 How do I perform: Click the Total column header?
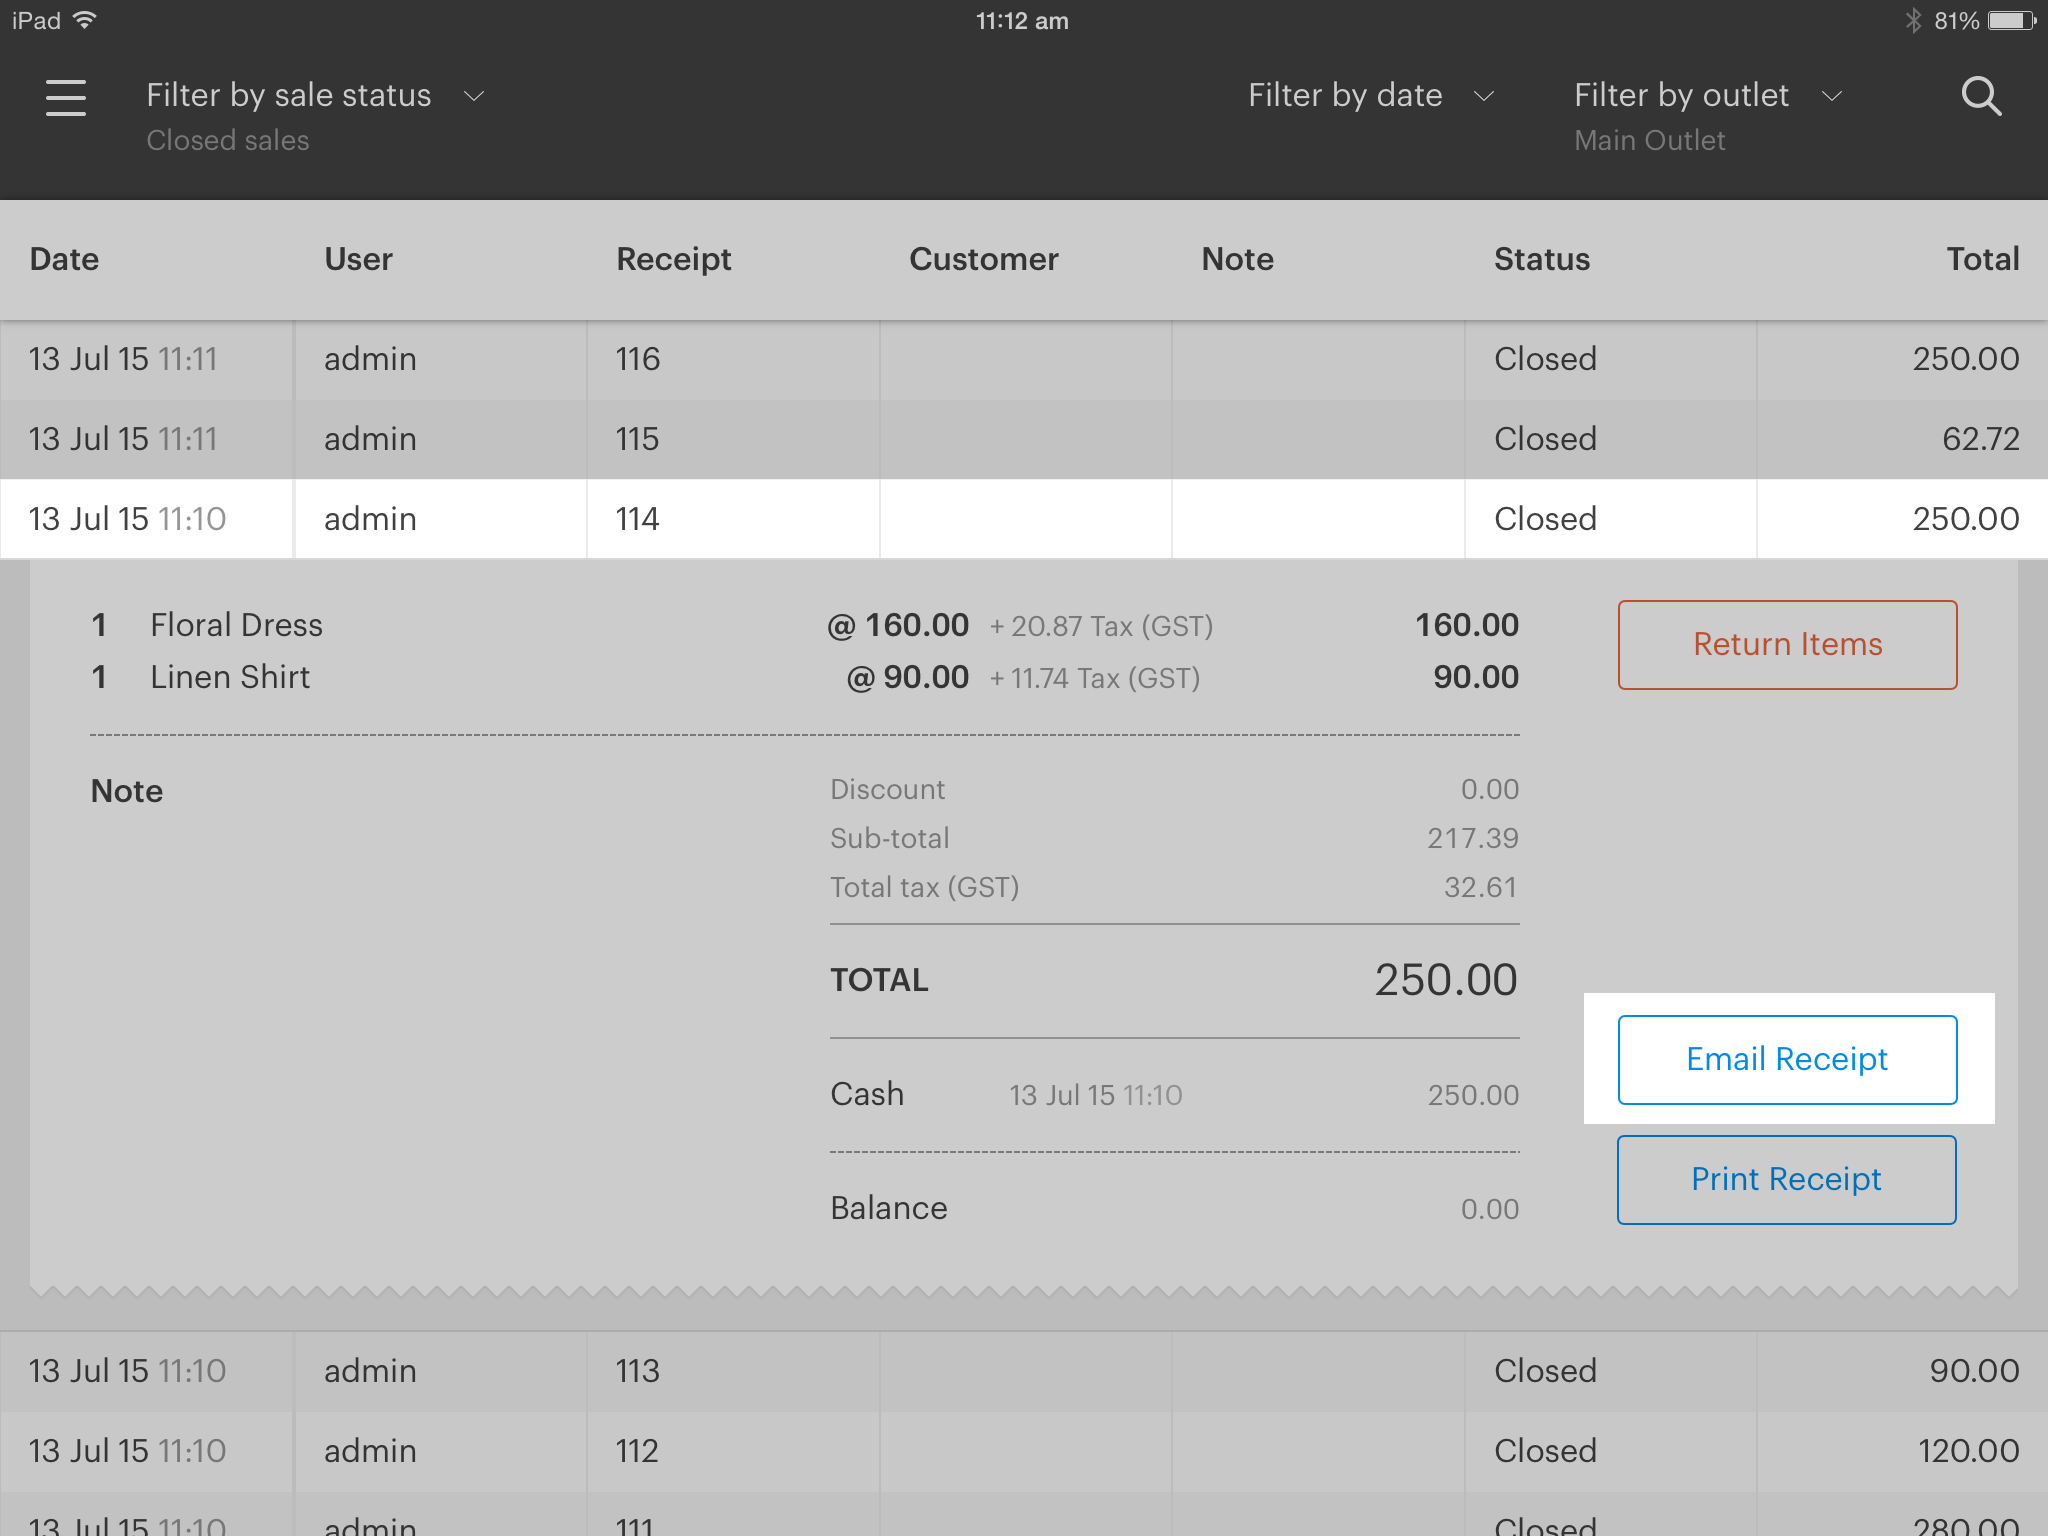pos(1982,260)
